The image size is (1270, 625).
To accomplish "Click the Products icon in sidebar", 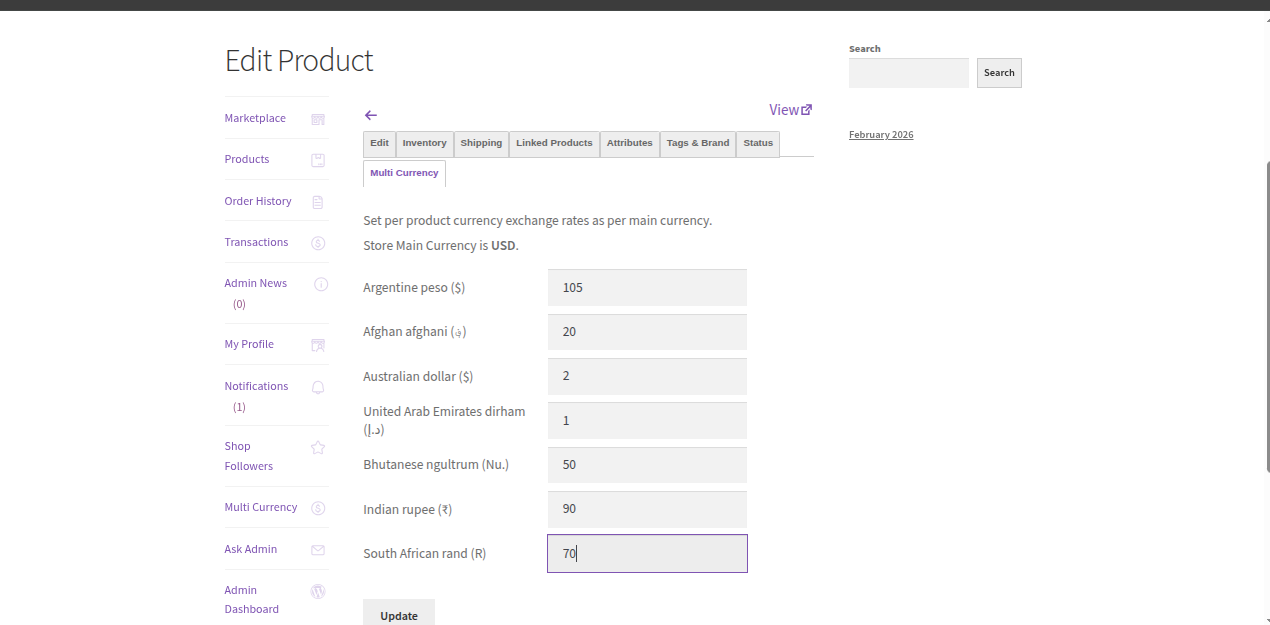I will [x=318, y=160].
